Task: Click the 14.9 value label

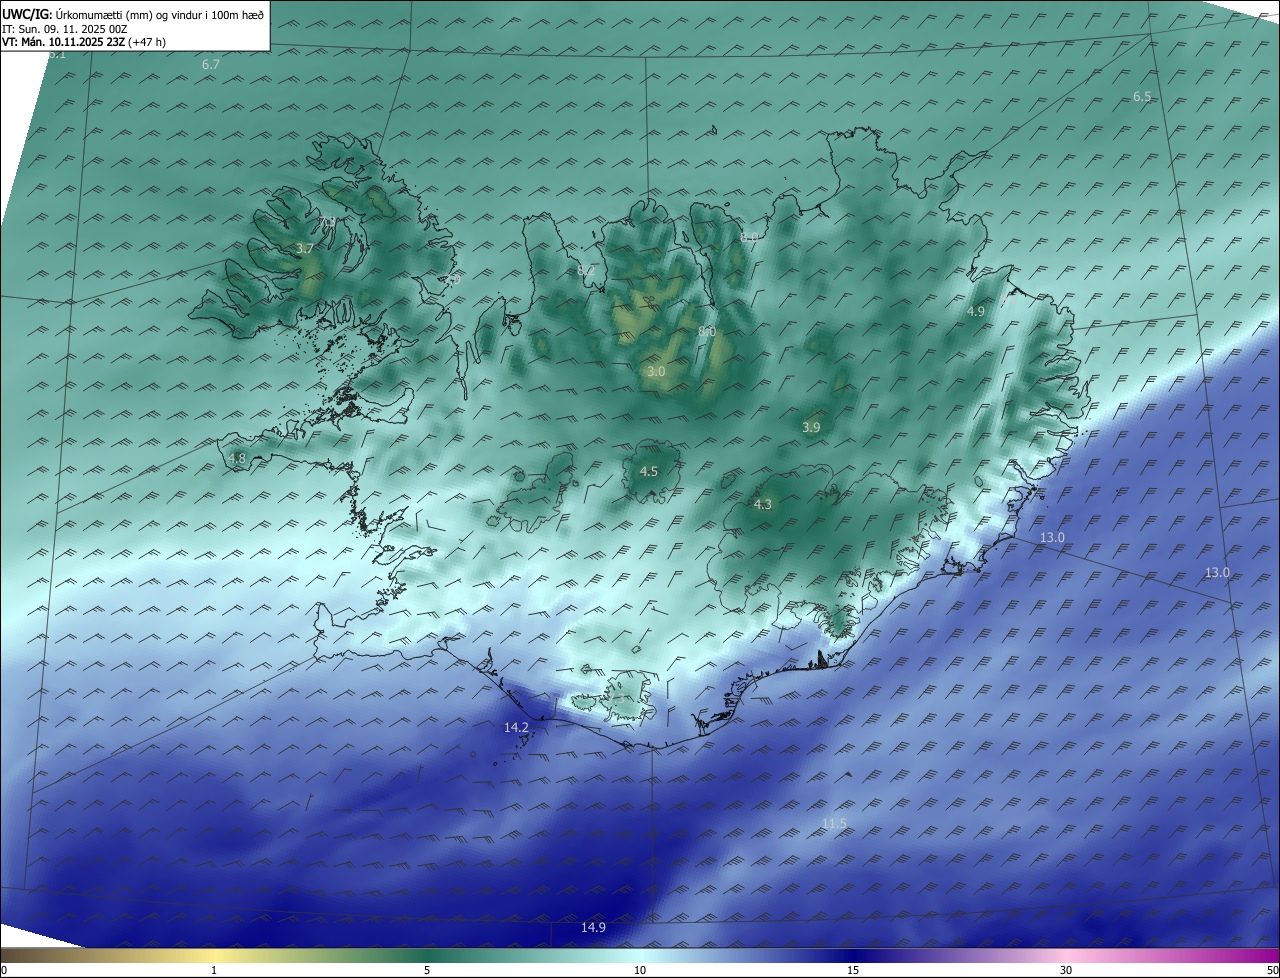Action: tap(593, 928)
